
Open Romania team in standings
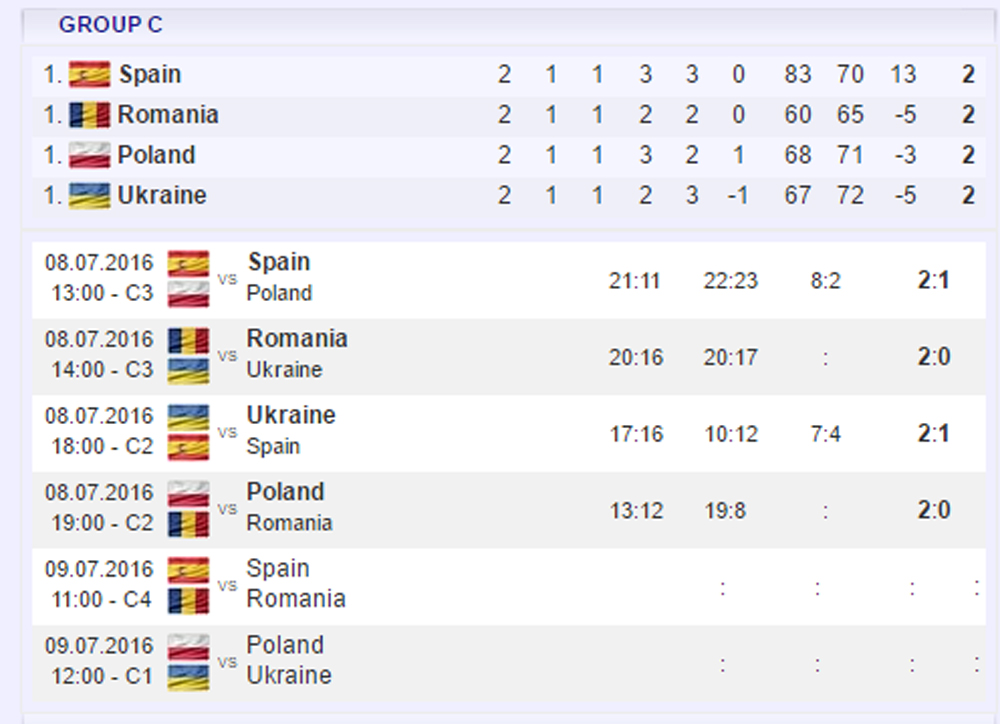(x=168, y=115)
